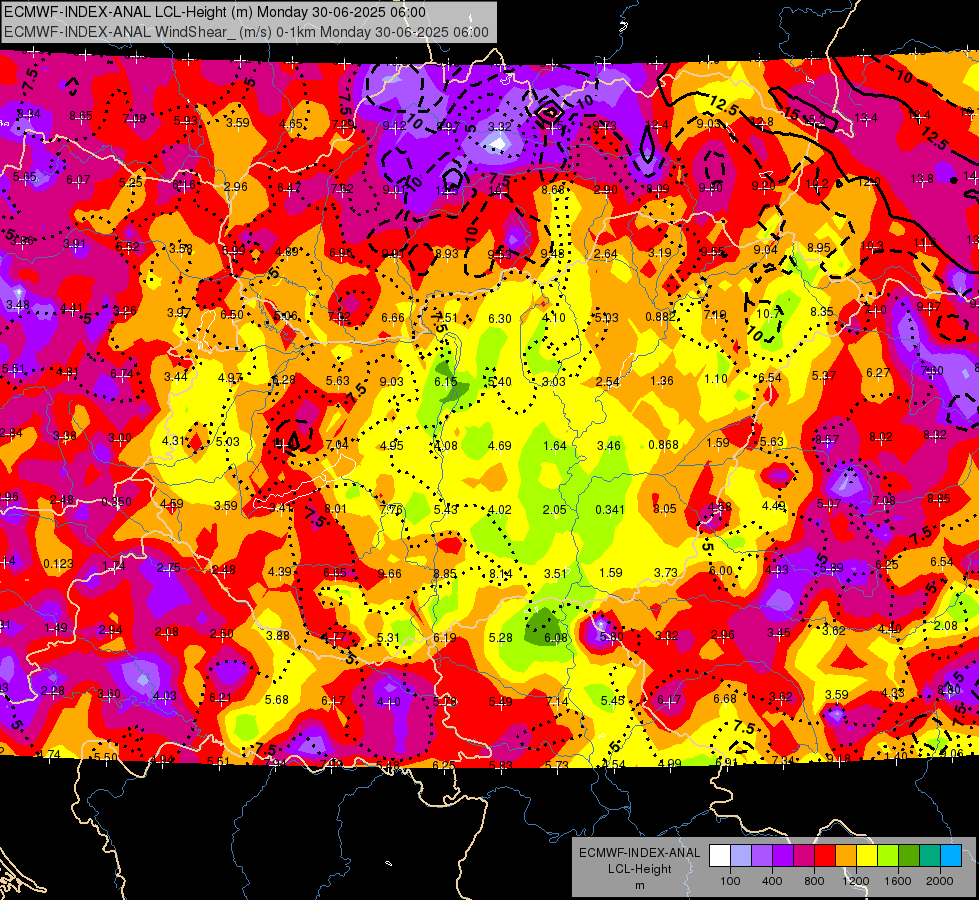
Task: Click the wind shear value 1.10
Action: point(716,378)
